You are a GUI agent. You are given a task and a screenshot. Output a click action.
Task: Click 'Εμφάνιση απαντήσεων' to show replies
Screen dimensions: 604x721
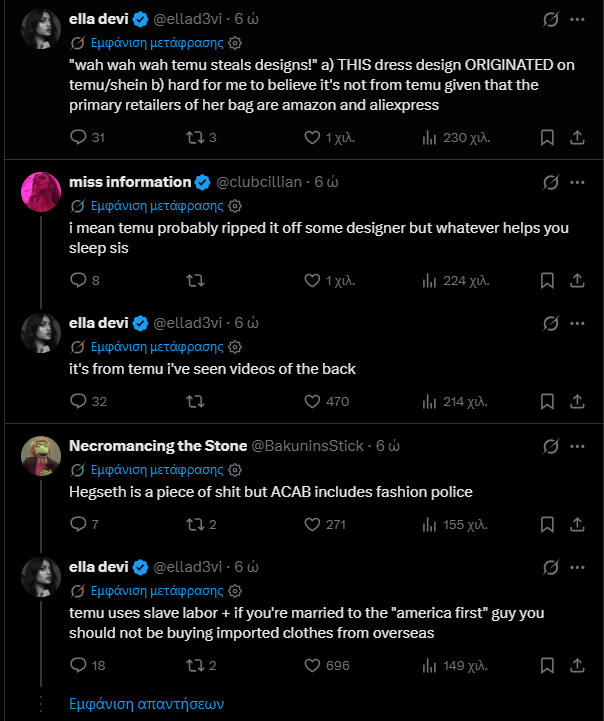(x=146, y=703)
